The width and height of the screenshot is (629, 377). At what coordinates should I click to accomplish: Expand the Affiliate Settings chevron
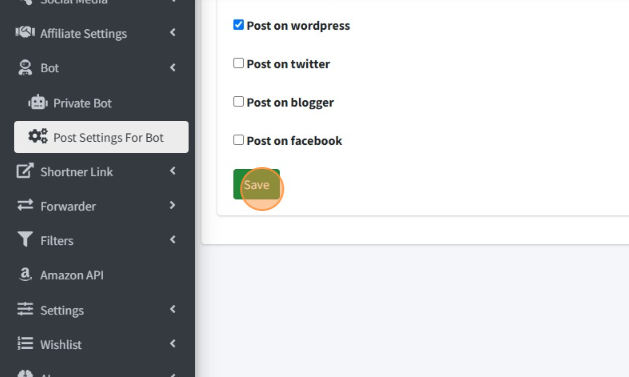pyautogui.click(x=173, y=32)
